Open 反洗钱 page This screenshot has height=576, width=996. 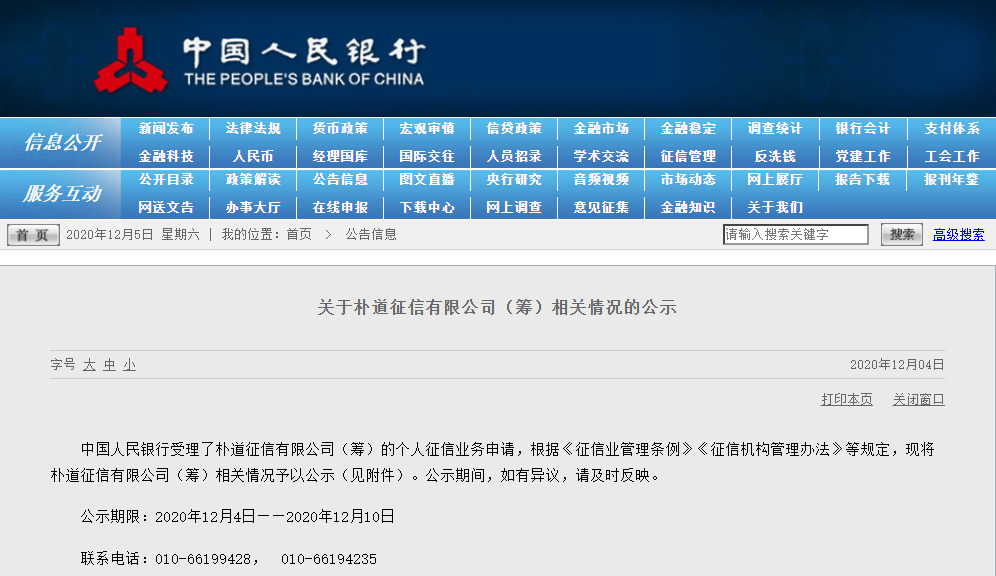(775, 156)
